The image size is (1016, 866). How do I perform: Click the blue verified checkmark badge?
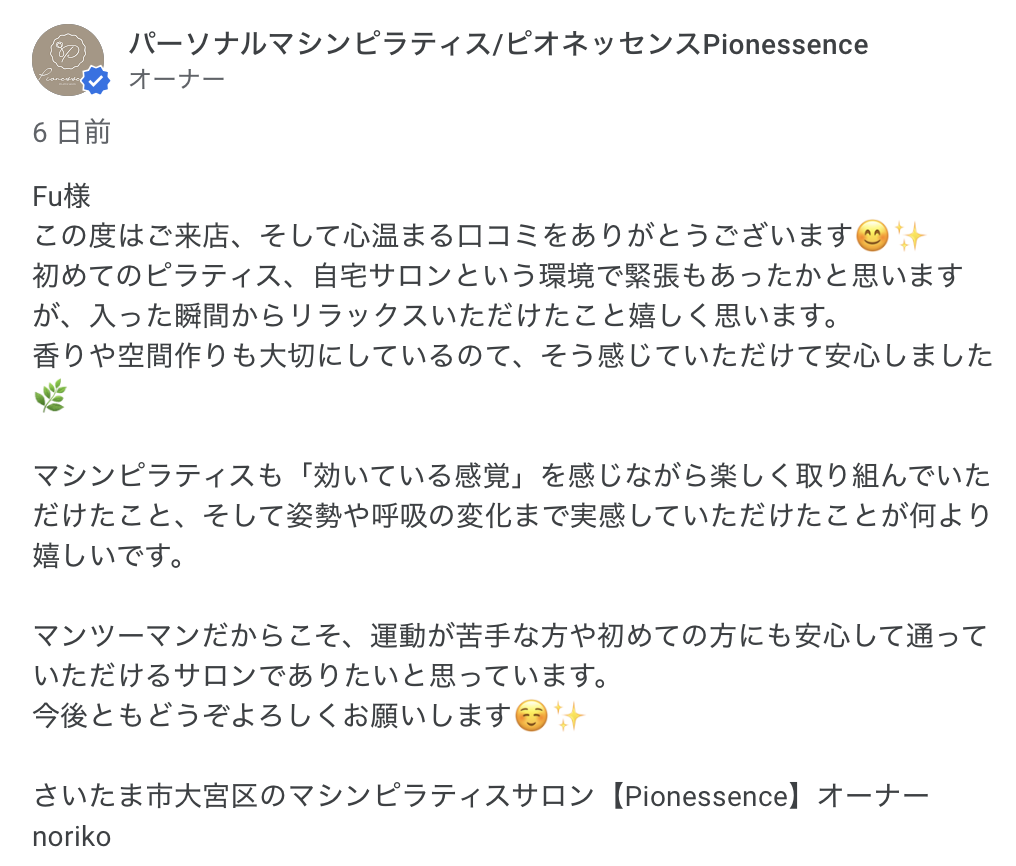click(96, 82)
